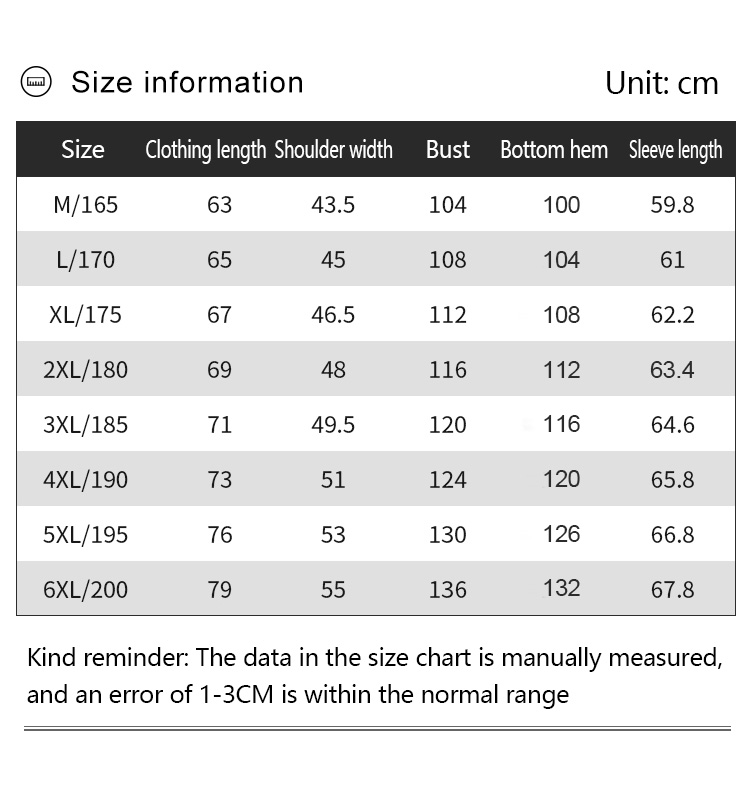Select the Clothing length column header
This screenshot has width=750, height=800.
(x=205, y=150)
